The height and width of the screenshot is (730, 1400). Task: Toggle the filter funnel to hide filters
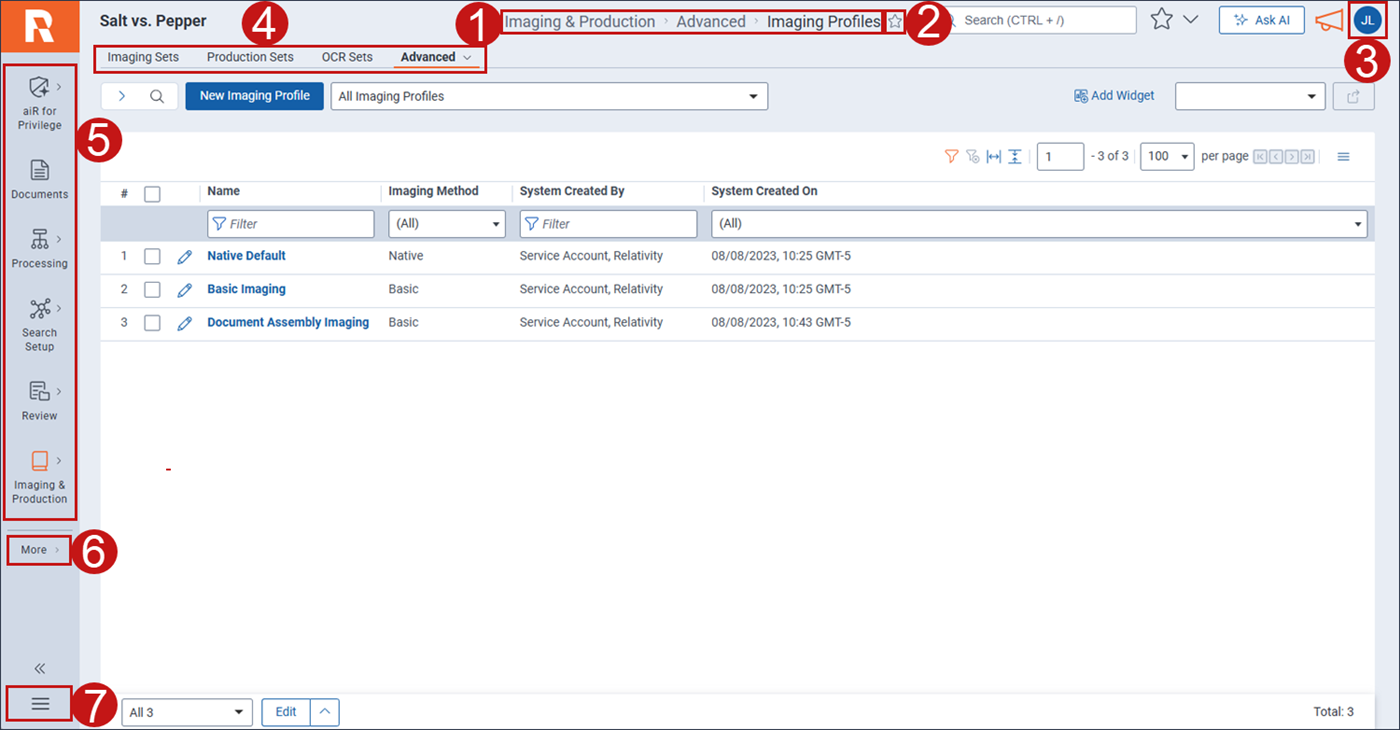click(950, 156)
